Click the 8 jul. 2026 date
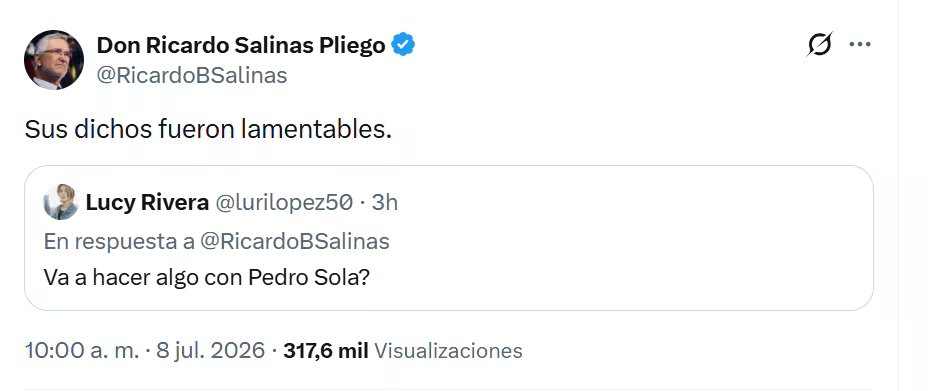 tap(211, 350)
